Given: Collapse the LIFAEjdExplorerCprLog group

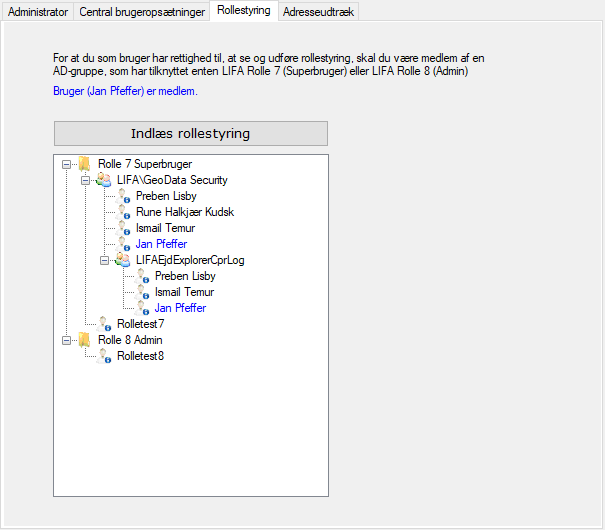Looking at the screenshot, I should point(105,260).
